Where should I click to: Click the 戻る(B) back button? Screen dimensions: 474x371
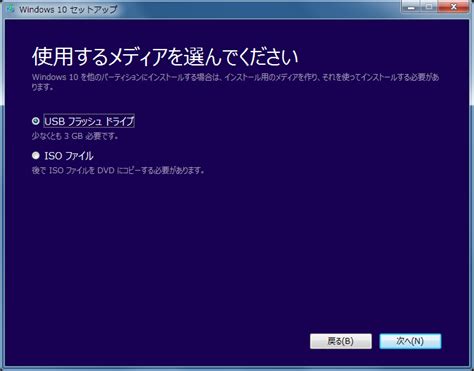(341, 341)
